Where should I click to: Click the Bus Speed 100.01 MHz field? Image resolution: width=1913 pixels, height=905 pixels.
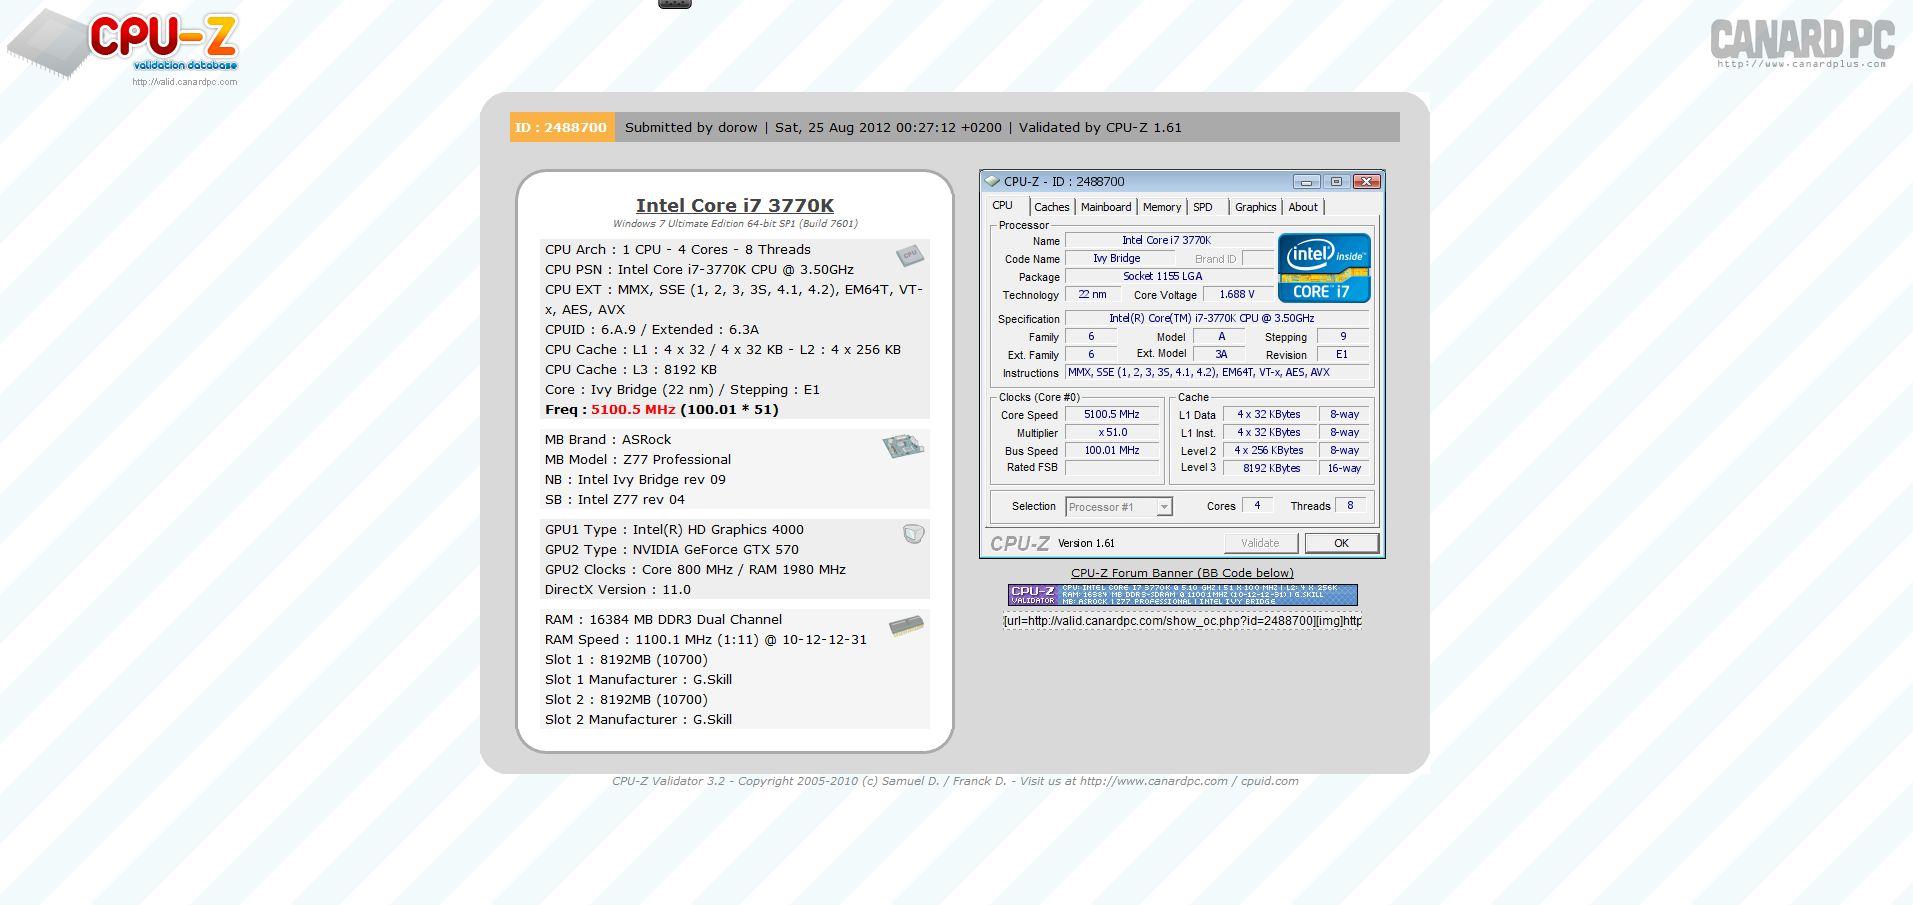coord(1112,450)
